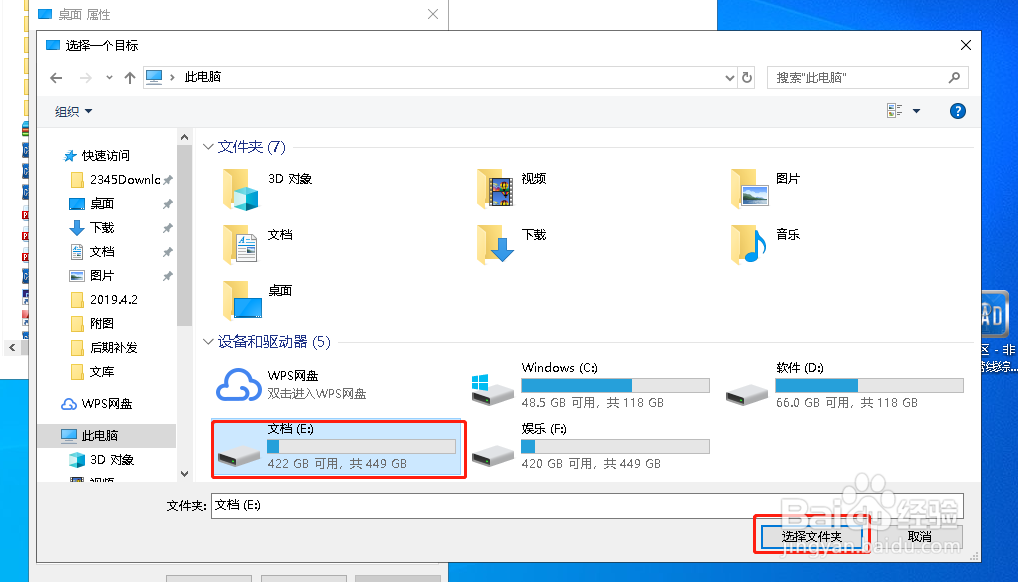Open the 组织 menu
The image size is (1018, 582).
point(73,112)
